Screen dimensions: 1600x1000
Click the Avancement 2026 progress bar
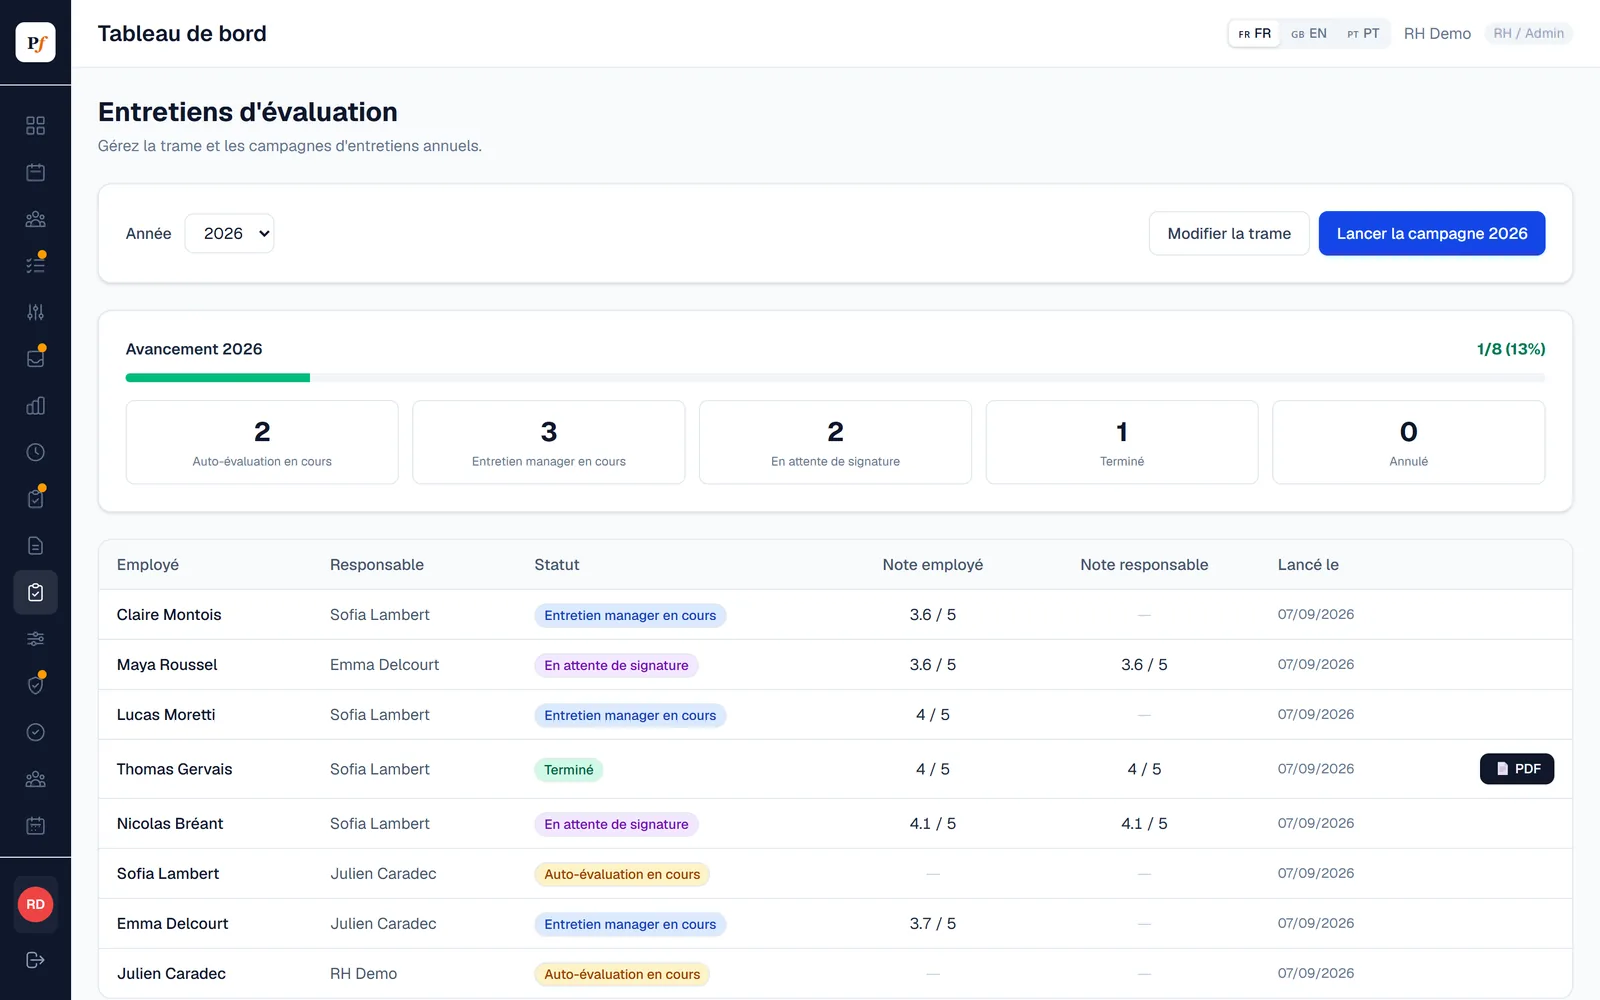click(x=835, y=378)
